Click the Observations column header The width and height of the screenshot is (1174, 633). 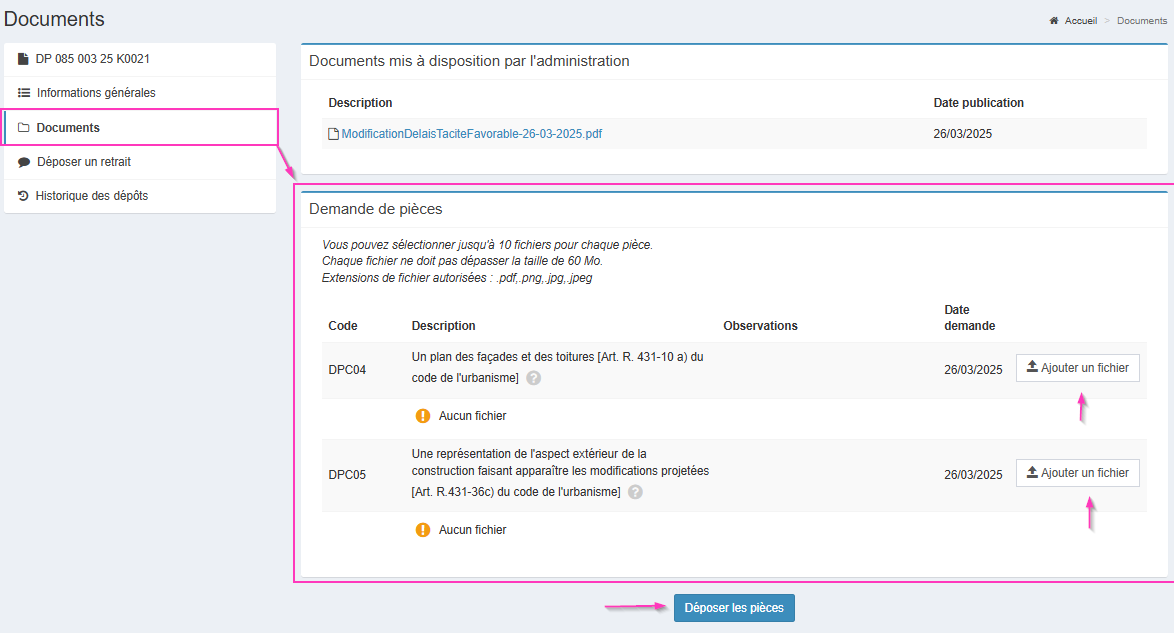coord(760,326)
